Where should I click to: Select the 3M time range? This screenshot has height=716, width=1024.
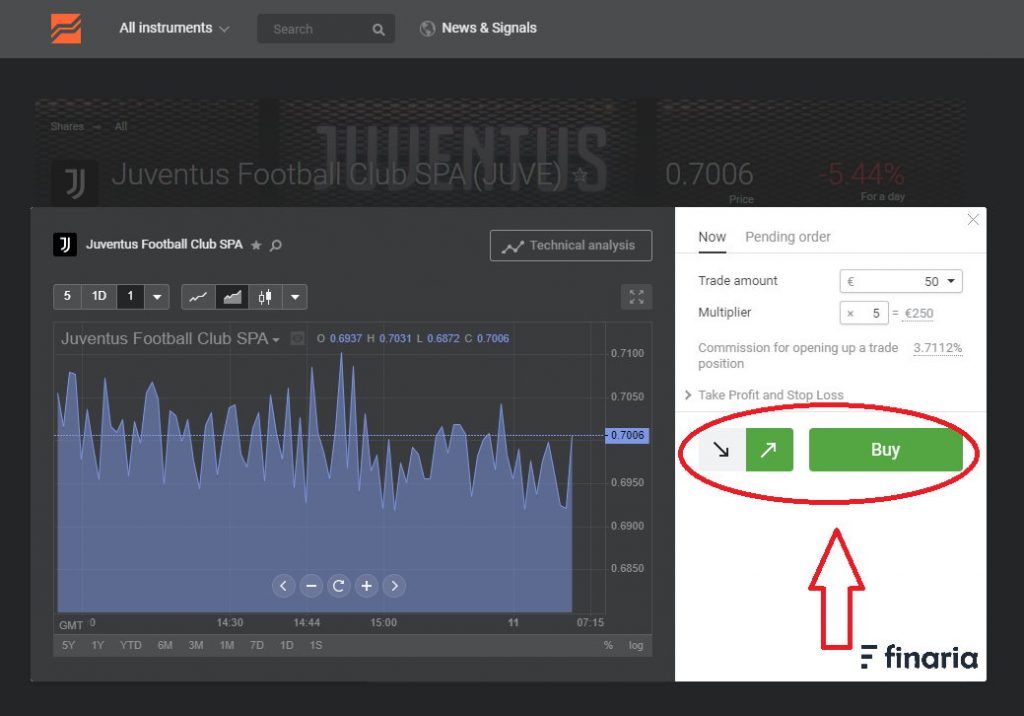click(196, 645)
